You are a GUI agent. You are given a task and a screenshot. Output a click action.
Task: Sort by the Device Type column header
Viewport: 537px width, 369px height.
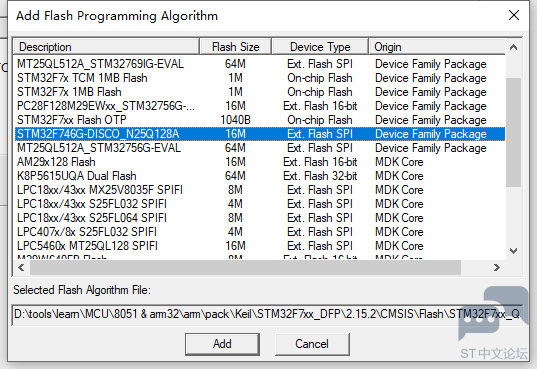(320, 47)
